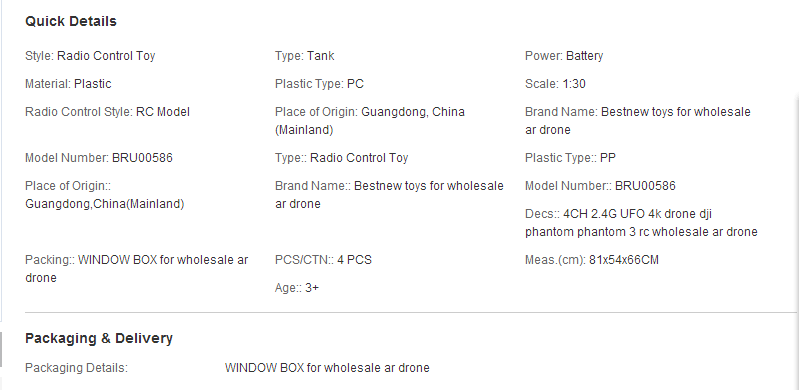799x390 pixels.
Task: Click the Age:: 3+ entry
Action: tap(297, 288)
